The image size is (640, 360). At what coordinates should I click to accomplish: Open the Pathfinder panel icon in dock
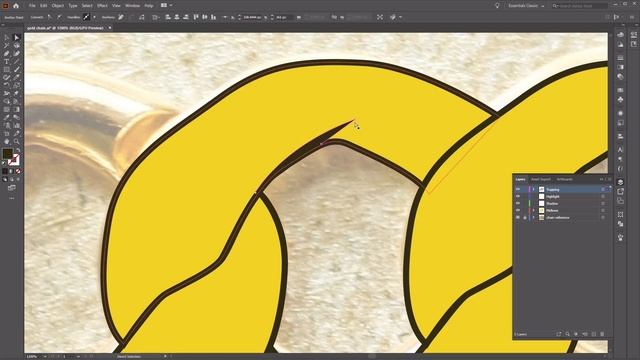(620, 224)
